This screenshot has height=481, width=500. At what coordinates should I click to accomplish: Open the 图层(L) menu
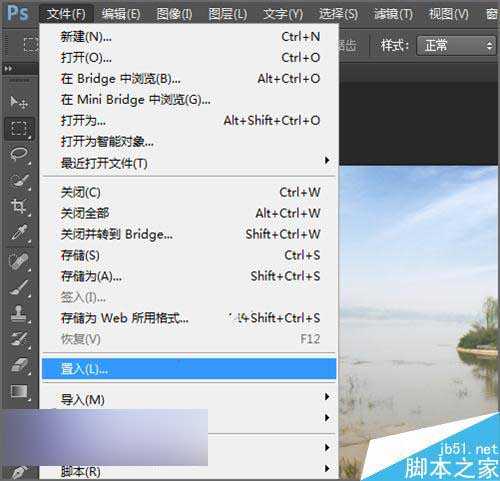point(228,14)
